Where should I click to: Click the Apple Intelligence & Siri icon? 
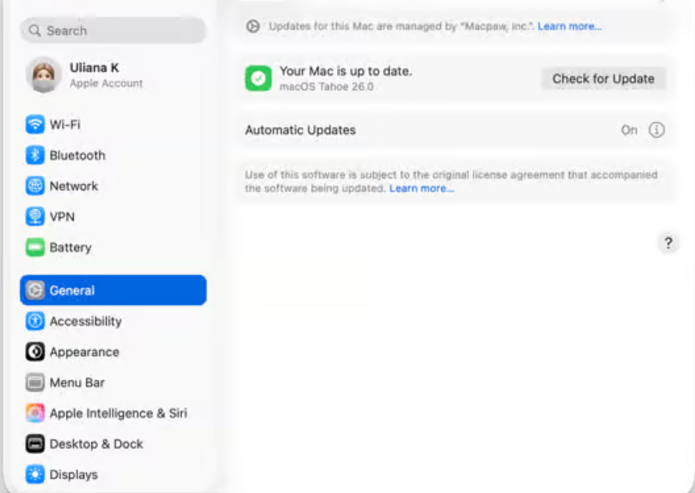point(35,413)
